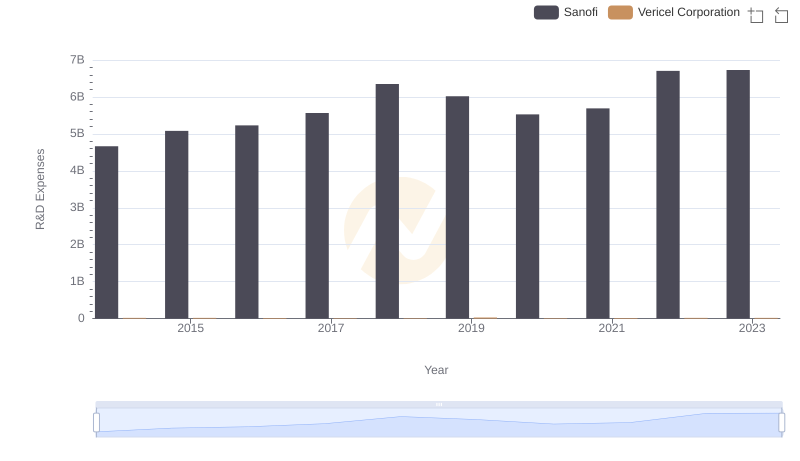Click the 0 y-axis label
This screenshot has width=800, height=461.
81,318
